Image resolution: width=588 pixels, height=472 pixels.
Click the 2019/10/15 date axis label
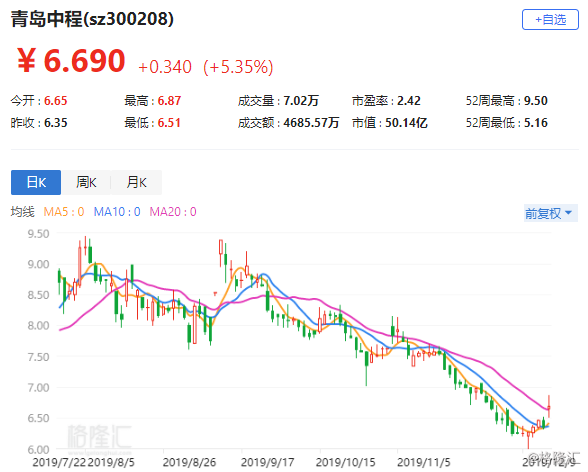coord(345,462)
